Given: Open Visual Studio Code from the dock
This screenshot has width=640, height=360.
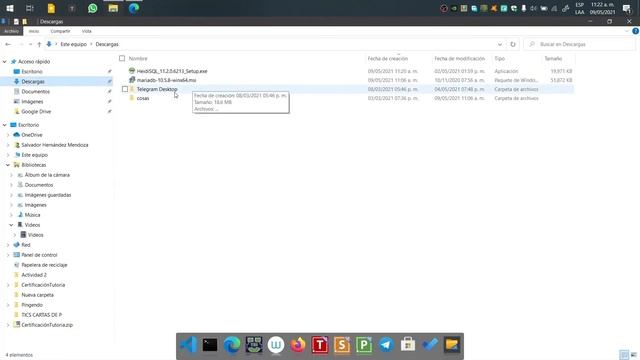Looking at the screenshot, I should (x=188, y=345).
